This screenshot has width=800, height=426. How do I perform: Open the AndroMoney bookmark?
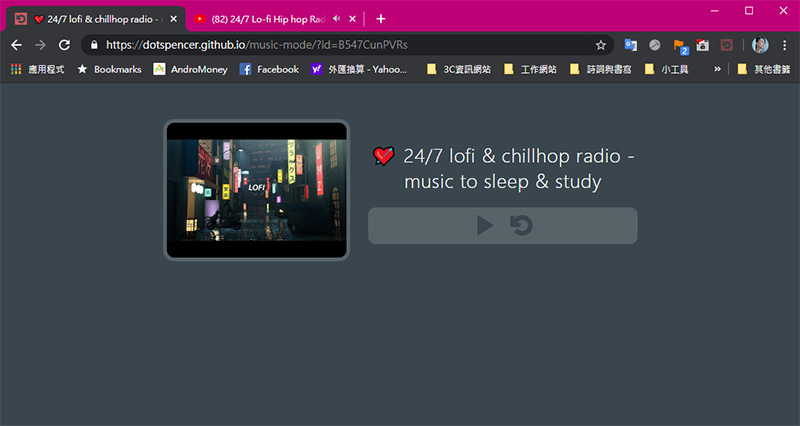tap(190, 69)
